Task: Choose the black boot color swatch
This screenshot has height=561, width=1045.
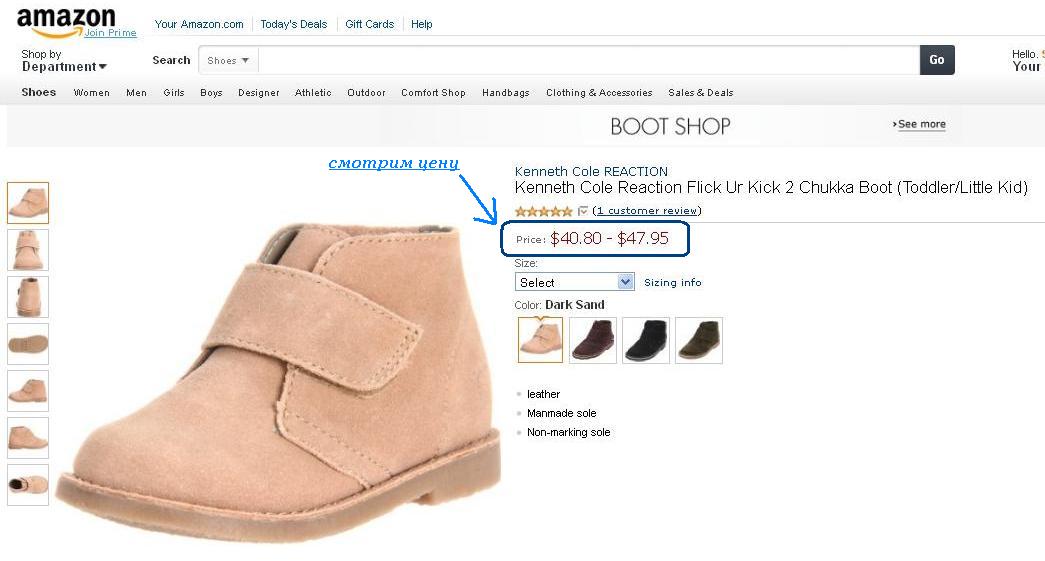Action: 646,340
